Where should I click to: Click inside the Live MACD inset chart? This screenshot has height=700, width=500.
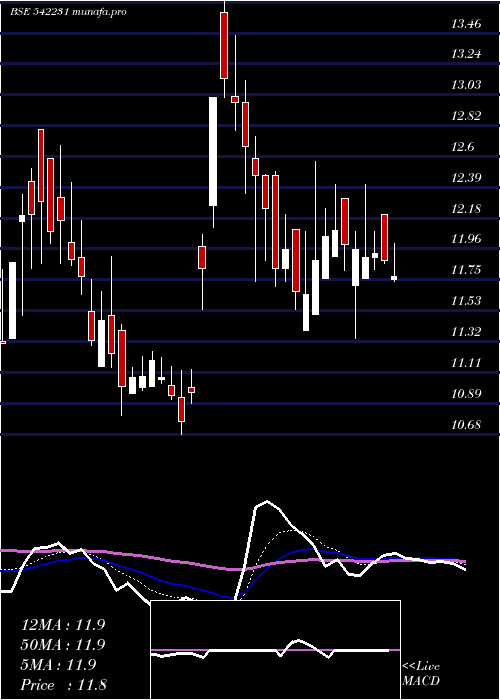click(275, 650)
